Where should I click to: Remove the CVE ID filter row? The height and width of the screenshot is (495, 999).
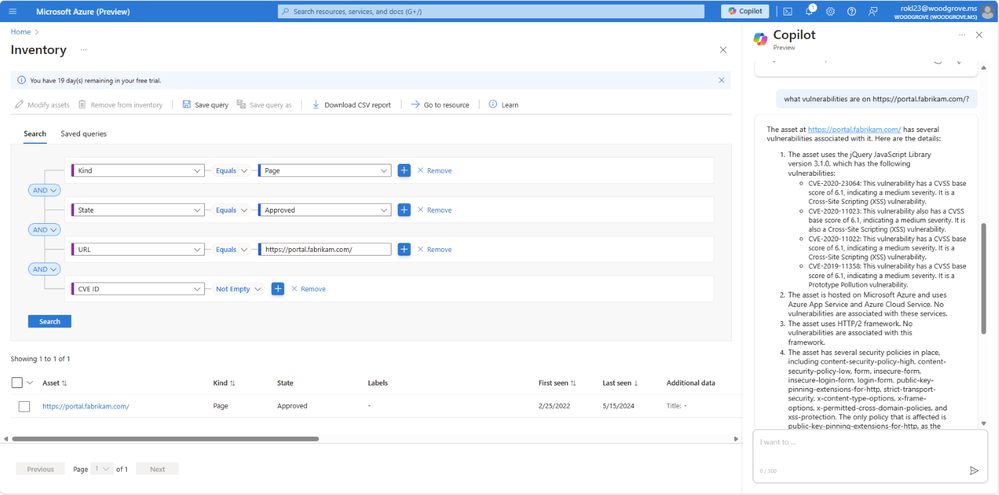pos(308,289)
